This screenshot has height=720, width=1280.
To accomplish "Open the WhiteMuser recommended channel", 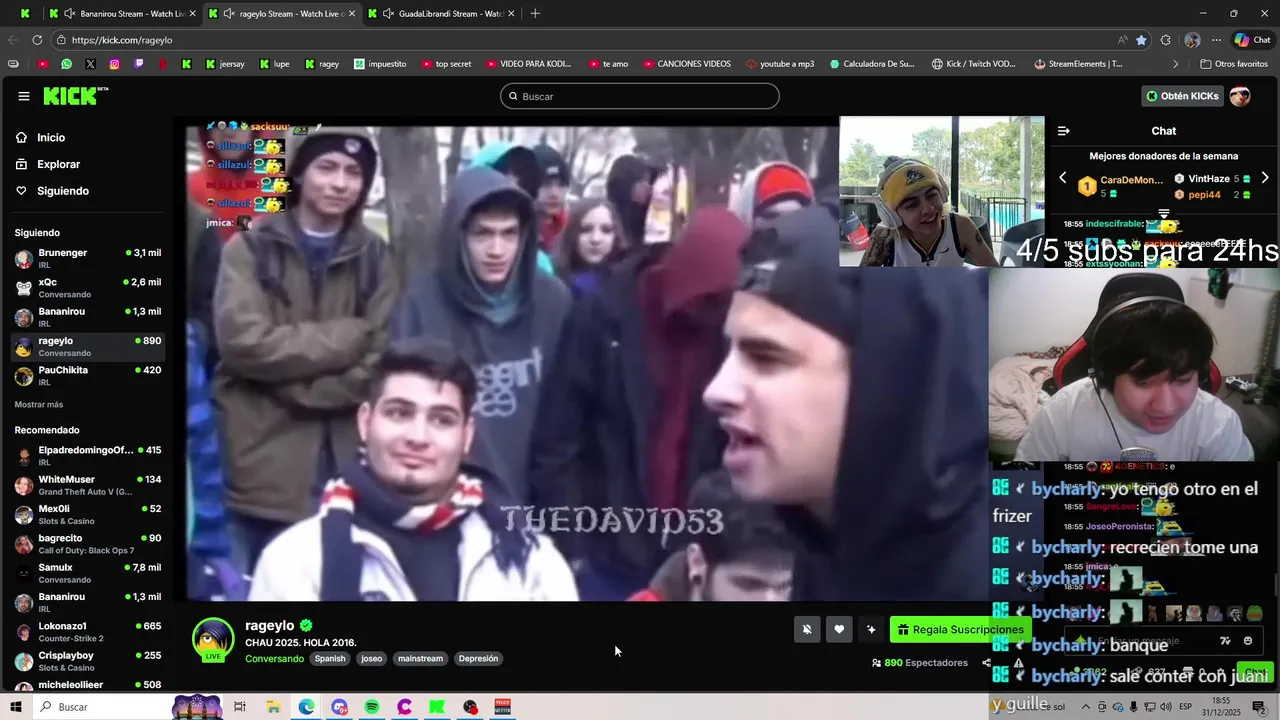I will (88, 485).
